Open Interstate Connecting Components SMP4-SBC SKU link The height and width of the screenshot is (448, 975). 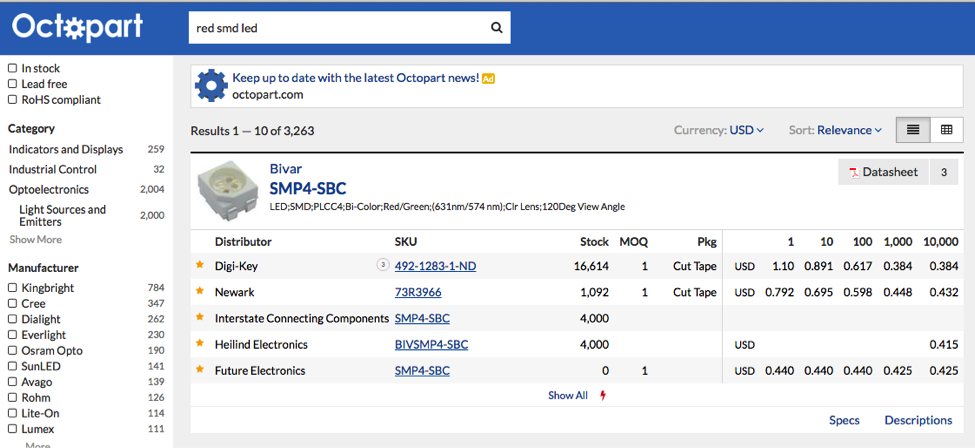pos(422,318)
